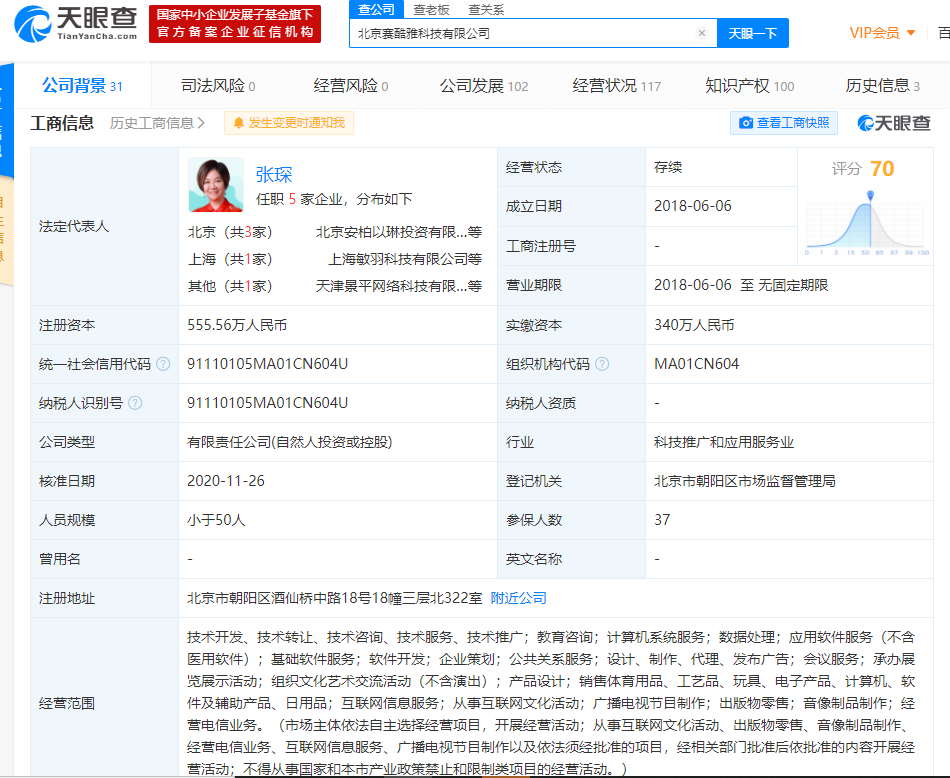Screen dimensions: 950x778
Task: Click 查看工商快照 button
Action: [x=784, y=123]
